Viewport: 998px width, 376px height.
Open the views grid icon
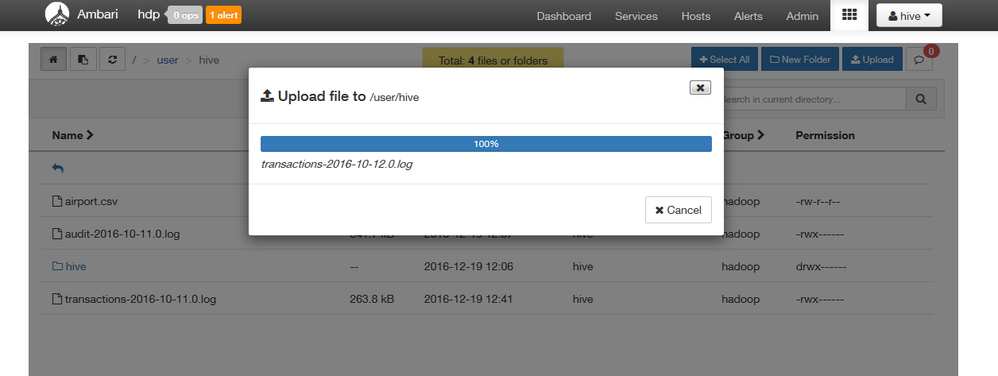pyautogui.click(x=849, y=15)
